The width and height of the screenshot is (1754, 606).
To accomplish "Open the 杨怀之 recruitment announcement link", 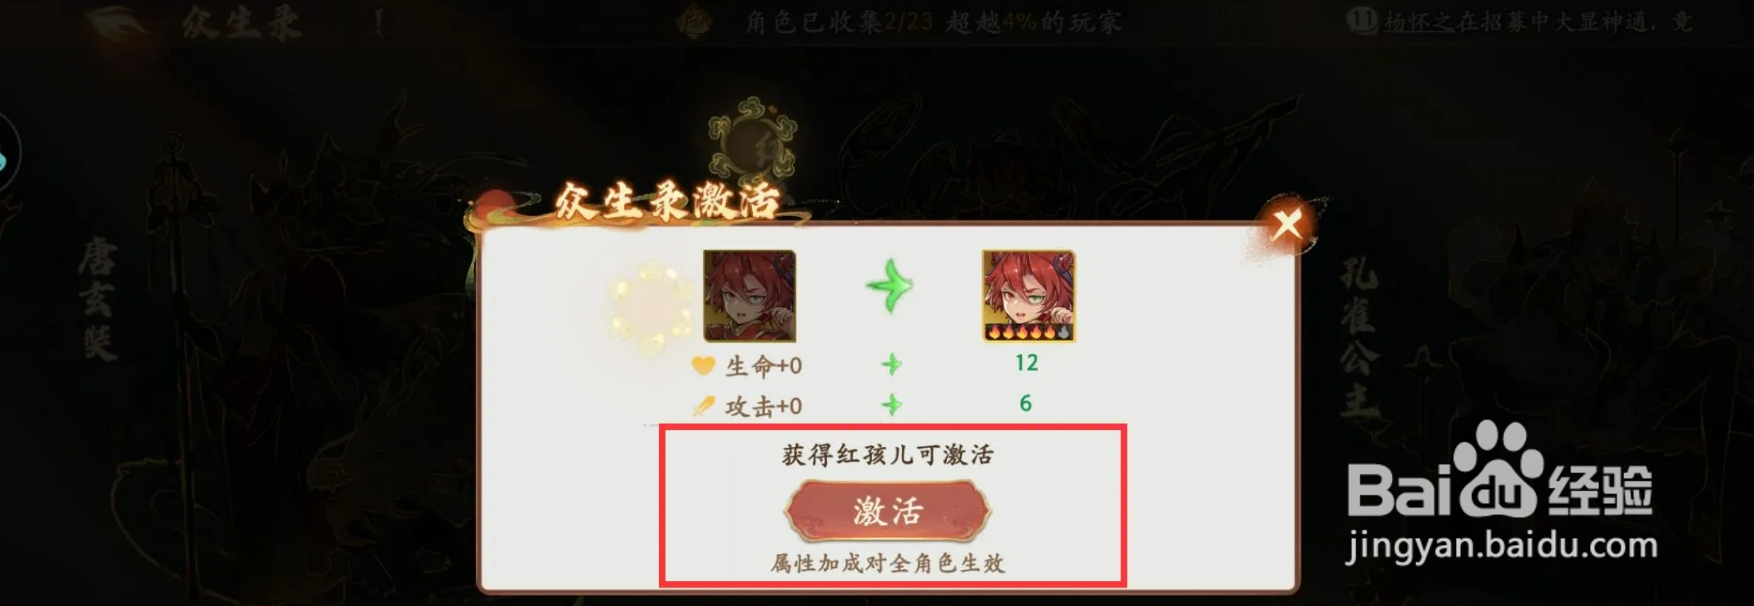I will [1540, 21].
